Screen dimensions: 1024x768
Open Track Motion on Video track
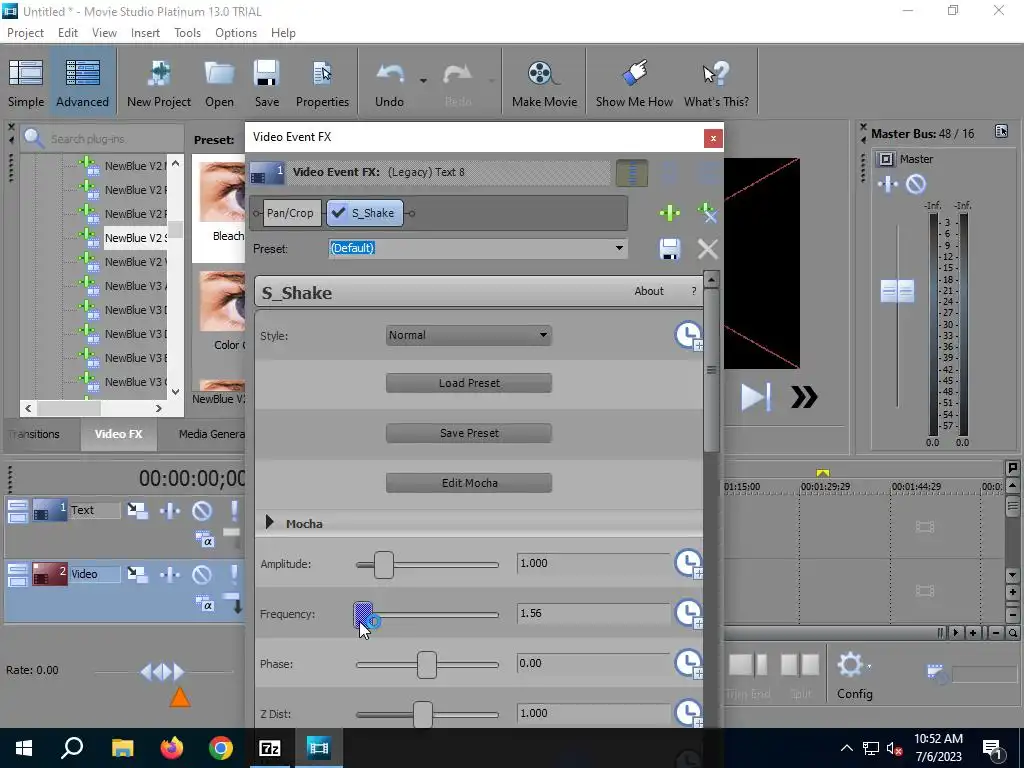138,575
